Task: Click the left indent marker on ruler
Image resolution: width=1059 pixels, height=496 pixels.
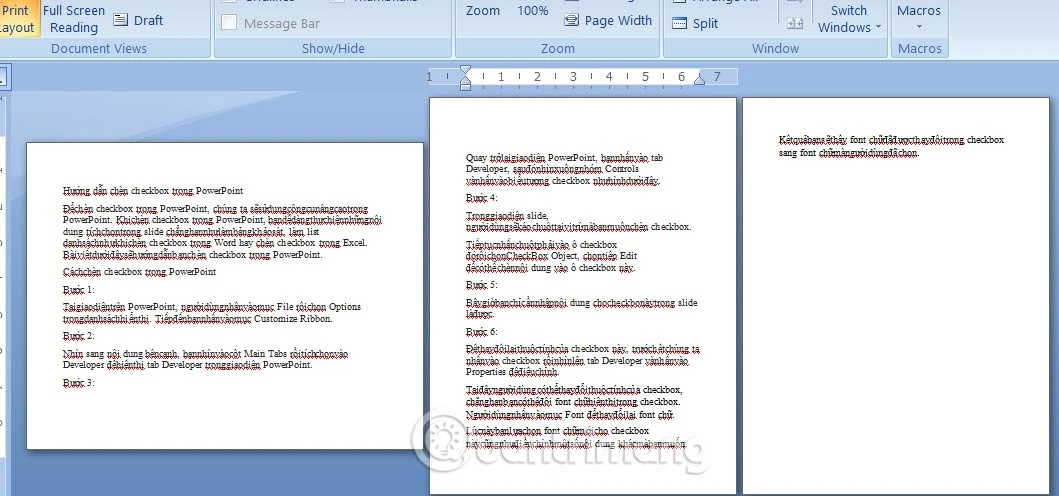Action: (465, 78)
